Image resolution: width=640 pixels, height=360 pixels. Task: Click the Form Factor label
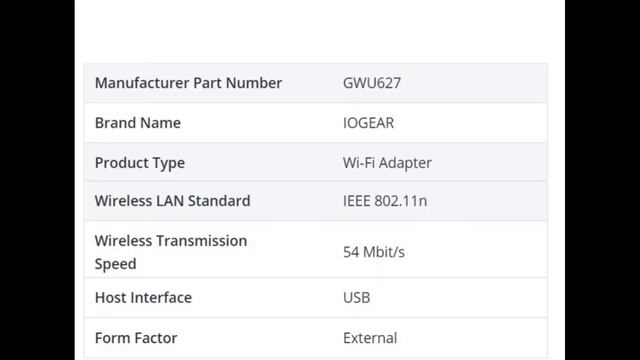(136, 338)
